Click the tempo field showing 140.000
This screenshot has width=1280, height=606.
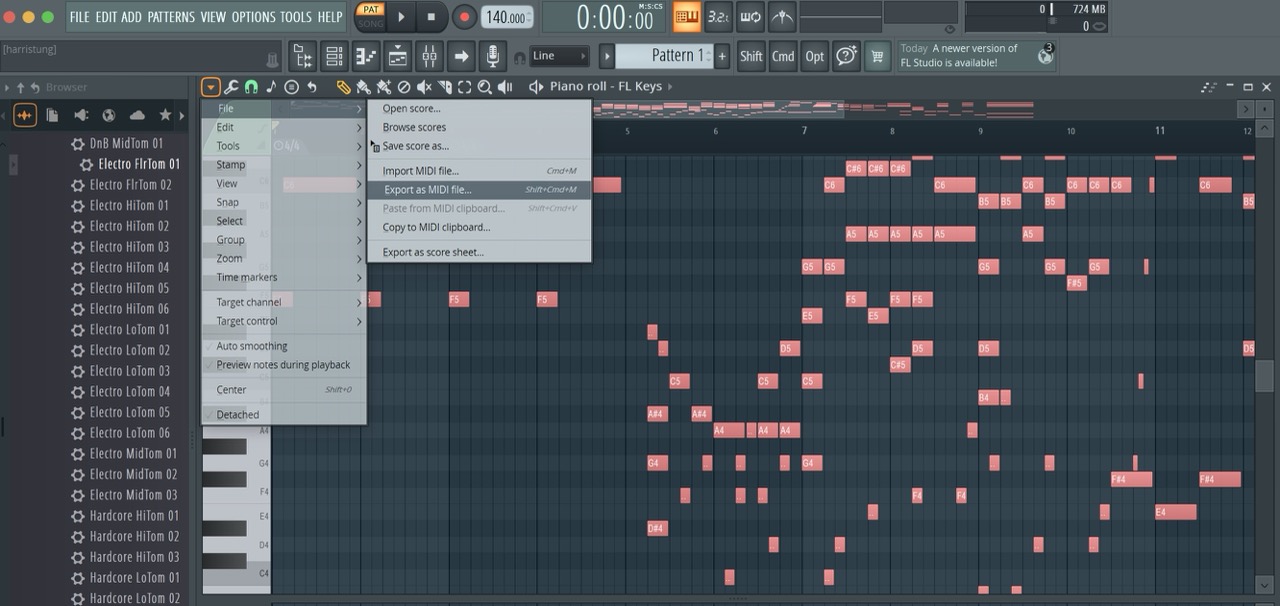point(507,17)
